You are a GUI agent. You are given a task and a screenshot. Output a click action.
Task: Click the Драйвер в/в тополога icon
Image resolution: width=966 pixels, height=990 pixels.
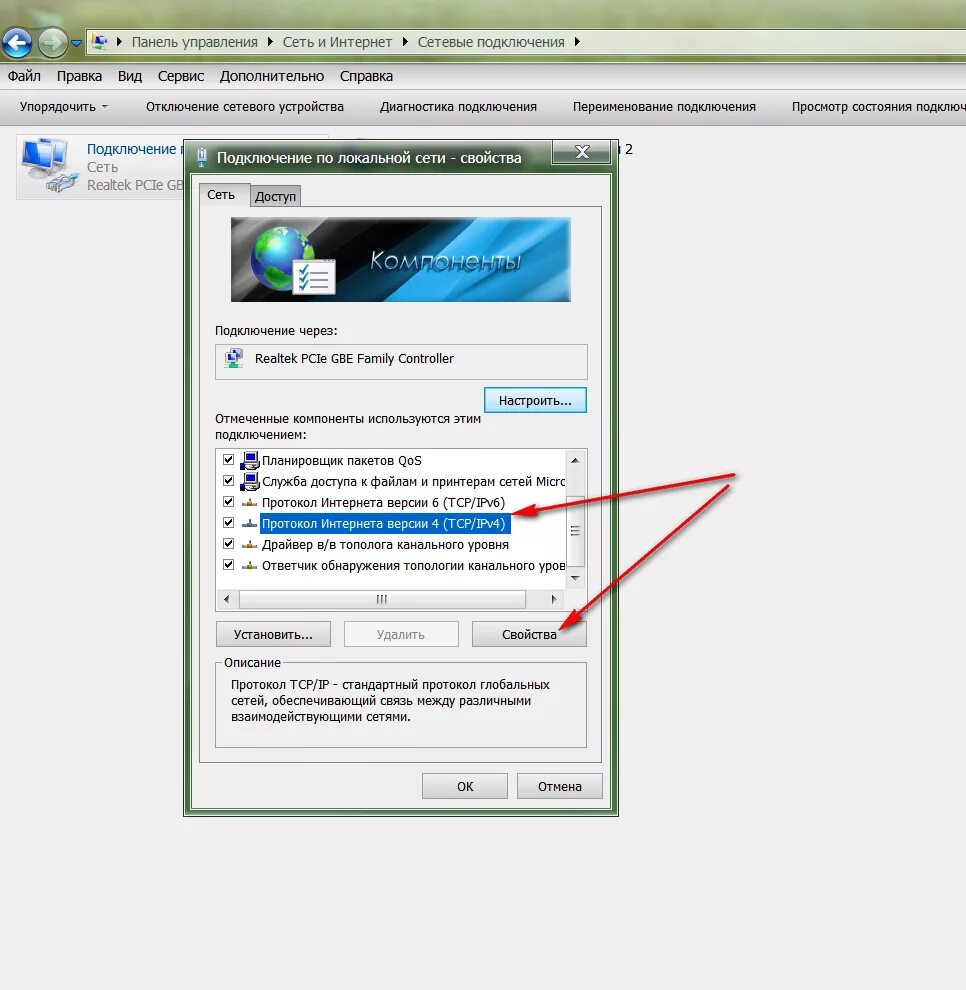(x=250, y=544)
